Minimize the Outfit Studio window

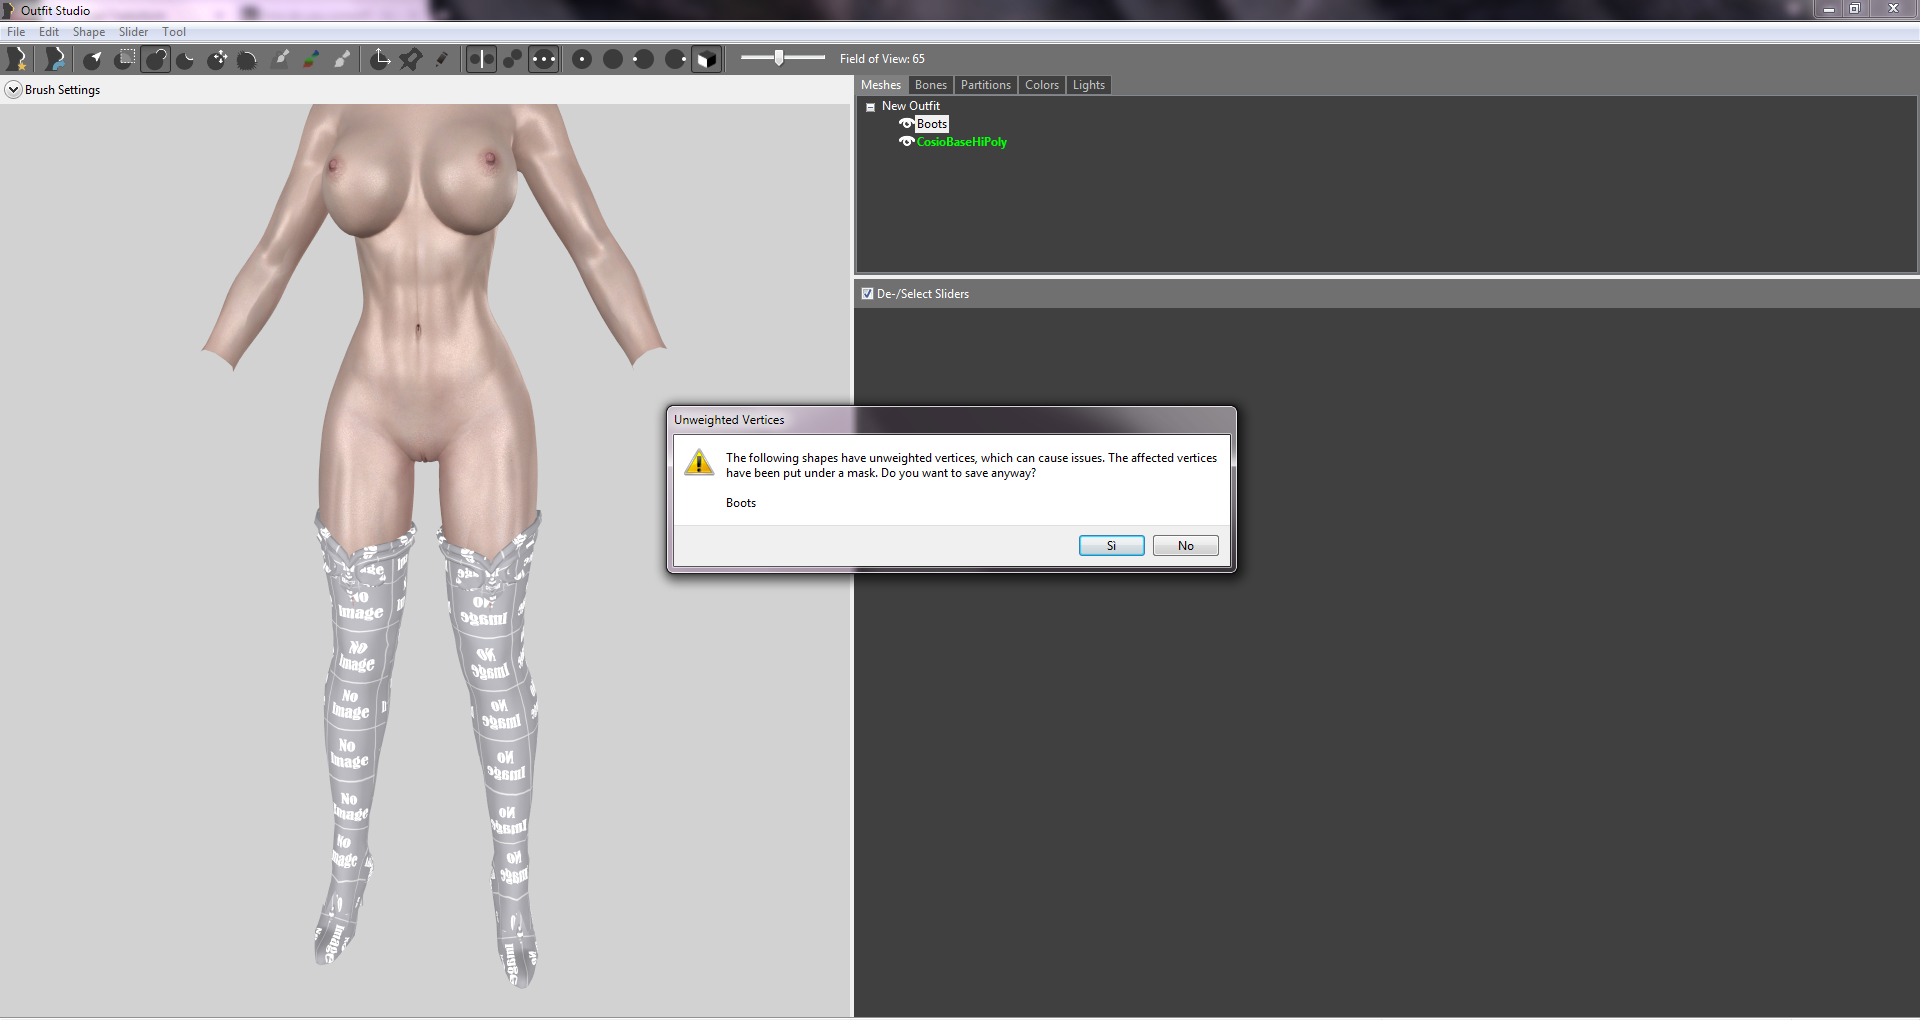[x=1829, y=9]
